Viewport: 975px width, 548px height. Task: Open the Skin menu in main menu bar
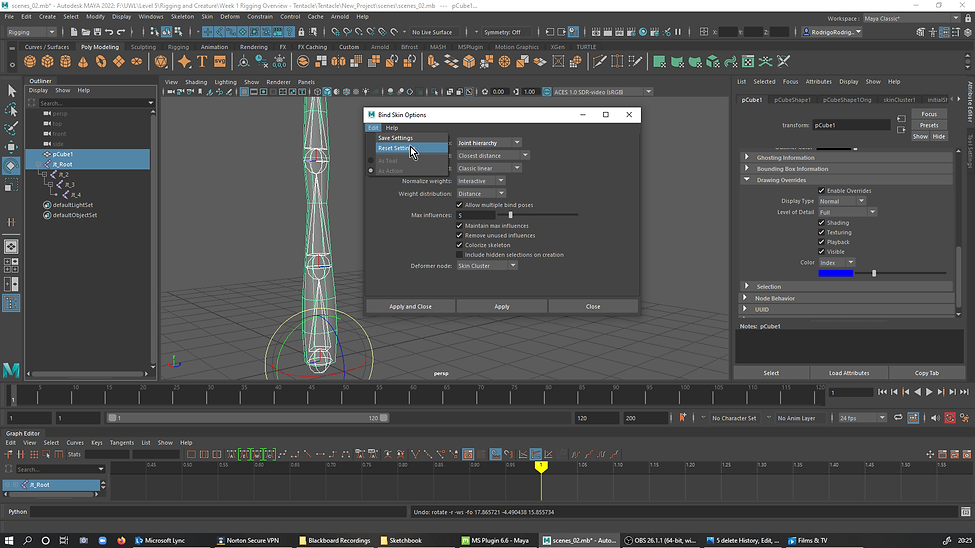tap(206, 17)
